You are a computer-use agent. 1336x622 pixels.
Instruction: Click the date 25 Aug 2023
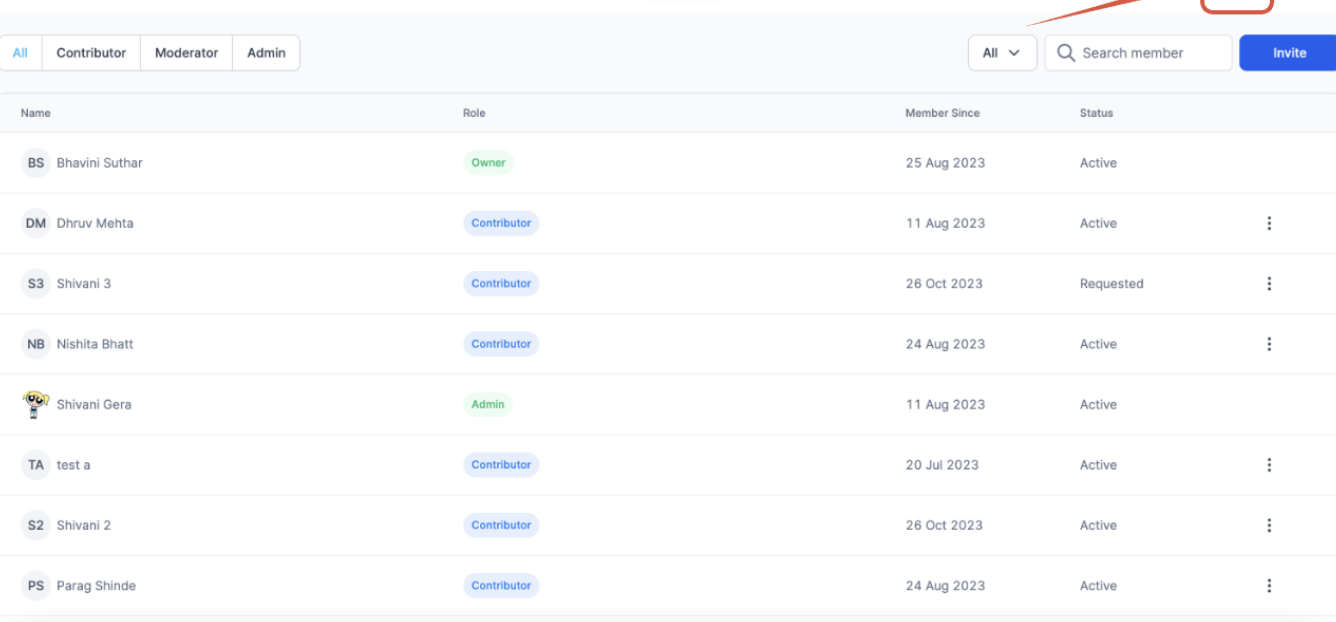point(945,163)
